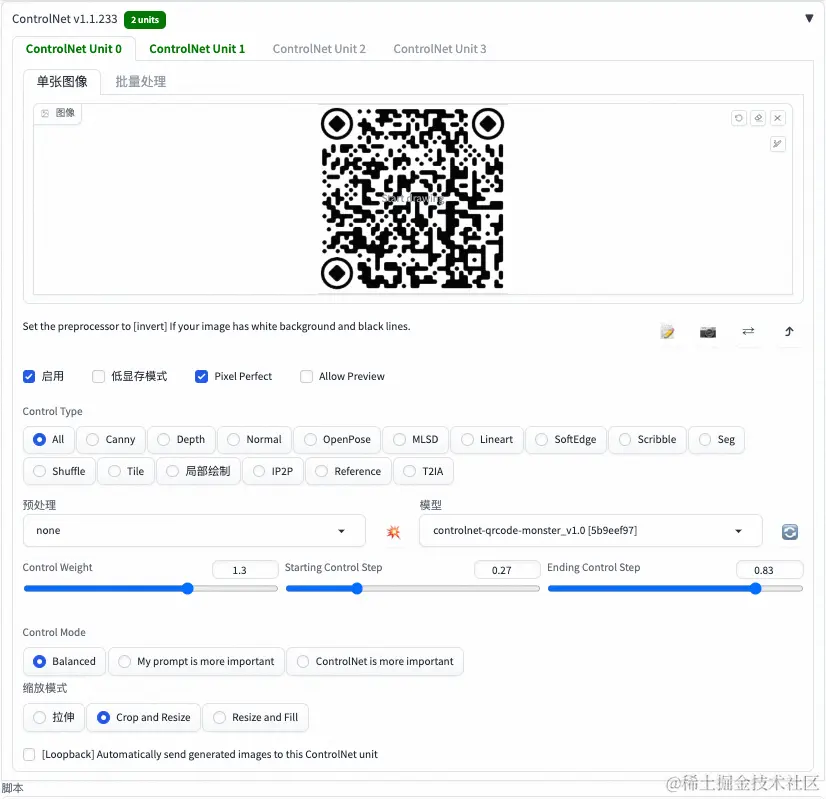
Task: Select the Canny control type
Action: [x=111, y=439]
